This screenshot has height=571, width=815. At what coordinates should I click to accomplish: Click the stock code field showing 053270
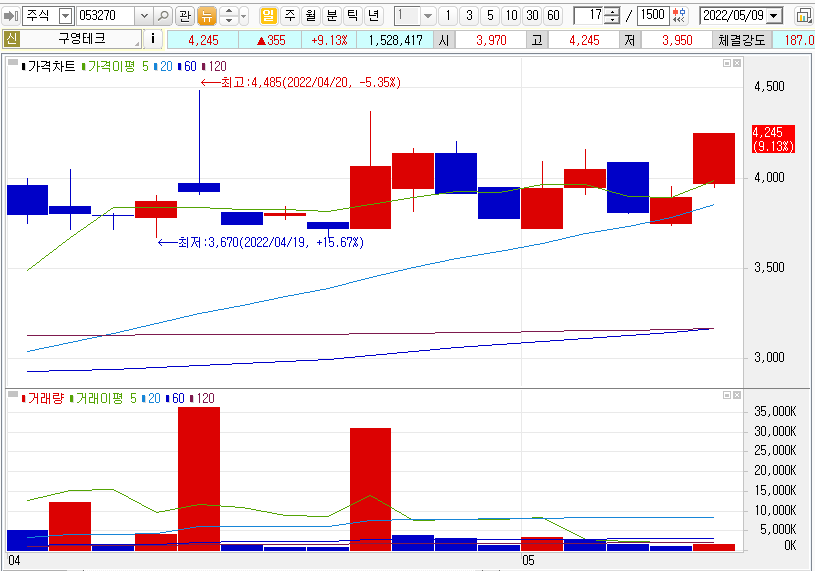106,16
